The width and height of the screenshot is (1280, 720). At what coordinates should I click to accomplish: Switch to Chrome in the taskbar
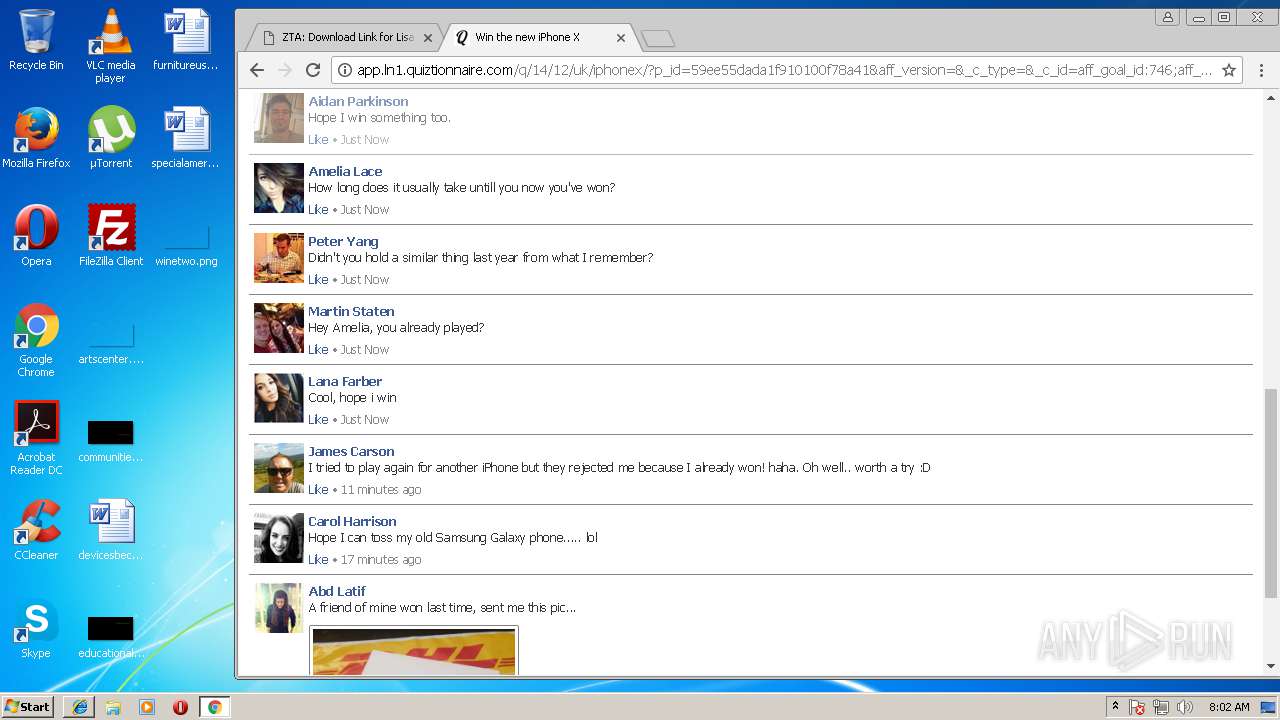tap(214, 707)
